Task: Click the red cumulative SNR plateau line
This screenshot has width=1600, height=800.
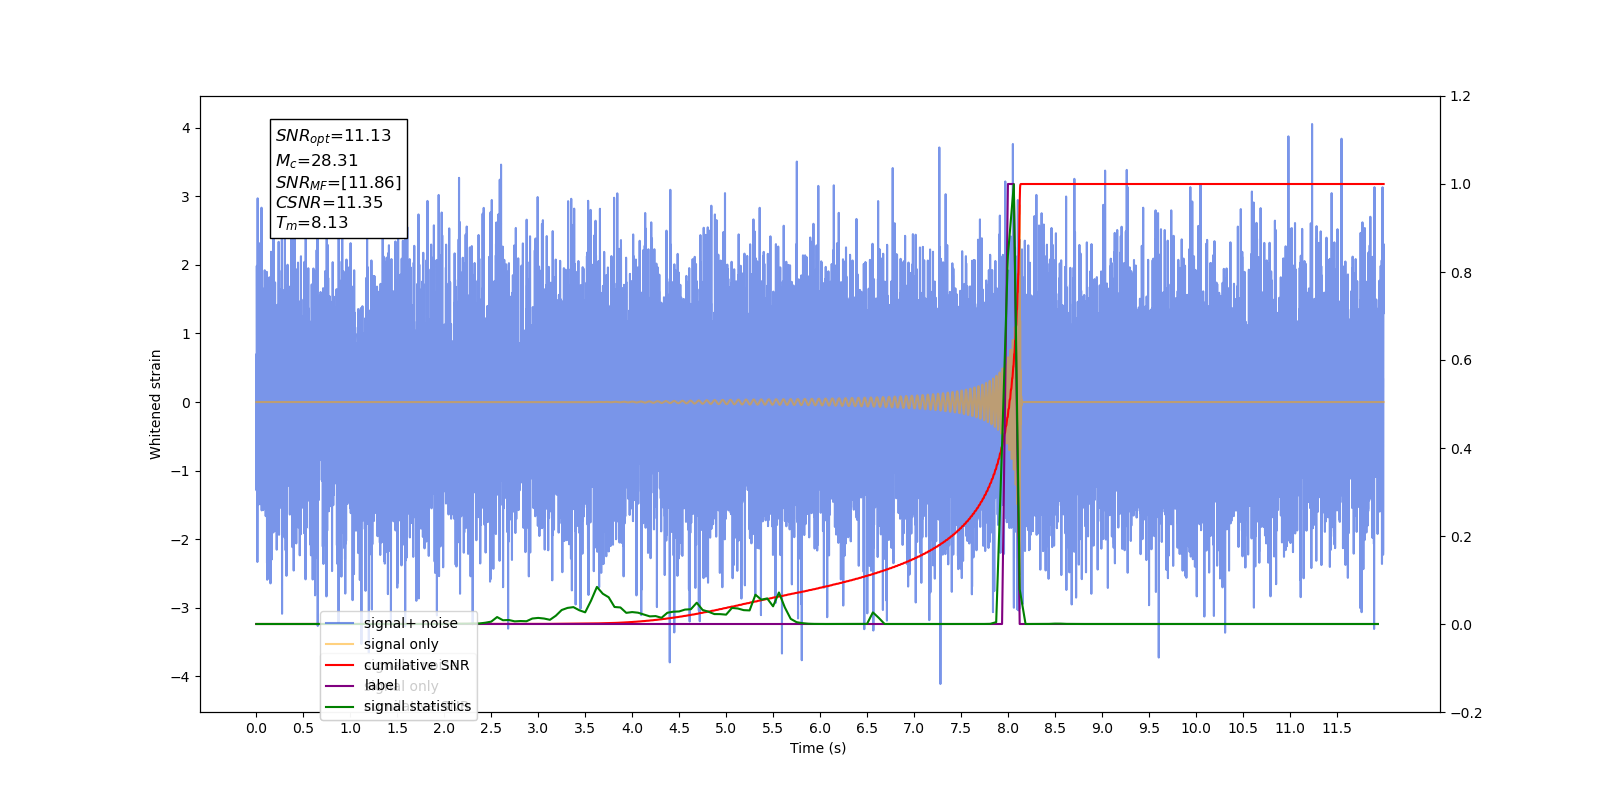Action: [1200, 184]
